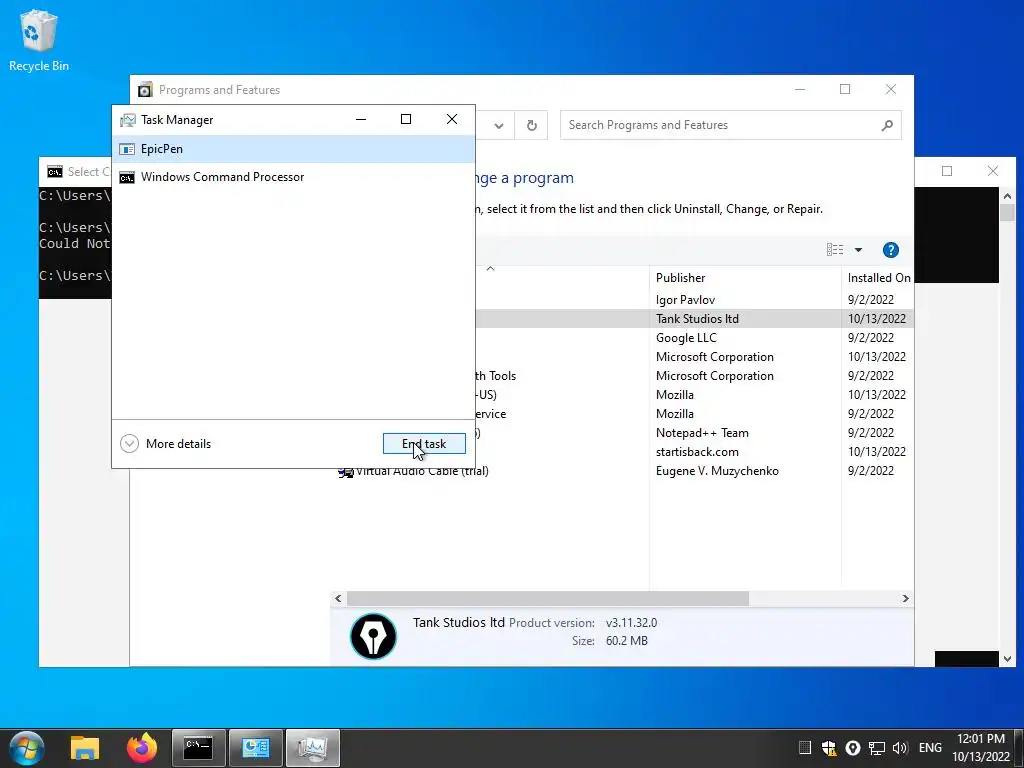1024x768 pixels.
Task: Open Windows Security tray icon
Action: click(829, 748)
